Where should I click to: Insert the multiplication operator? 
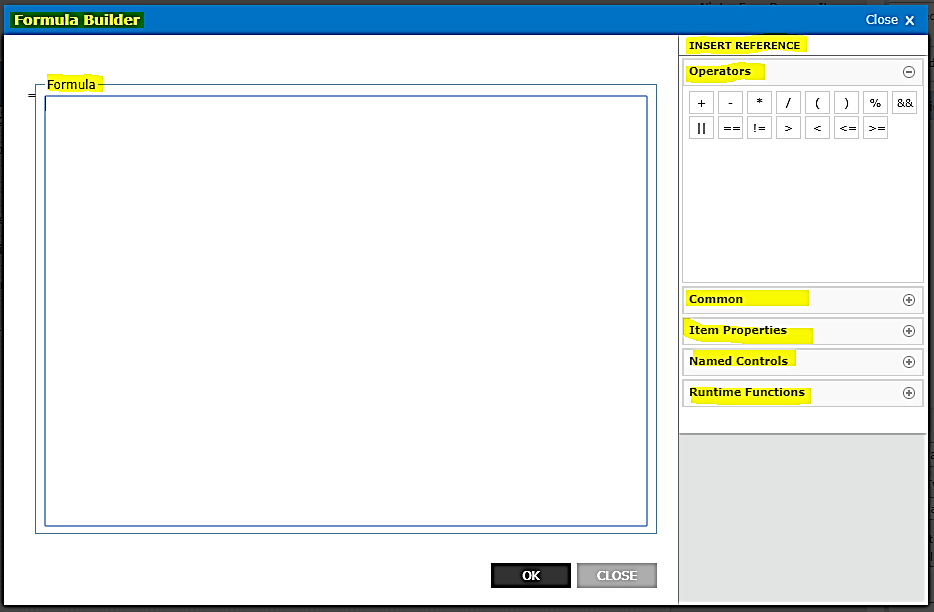[759, 102]
